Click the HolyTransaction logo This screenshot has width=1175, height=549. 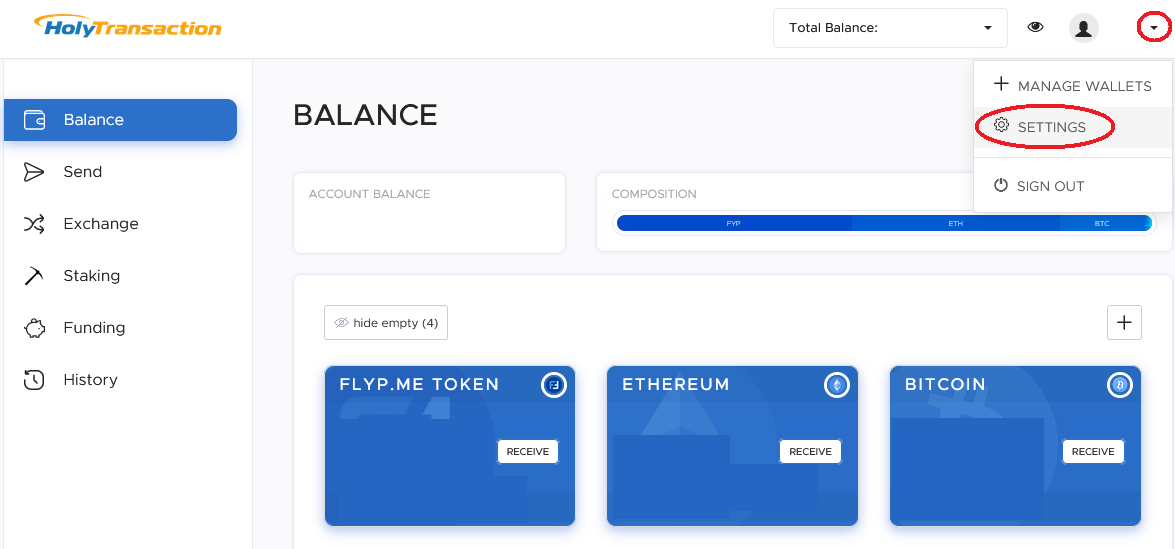pos(127,26)
